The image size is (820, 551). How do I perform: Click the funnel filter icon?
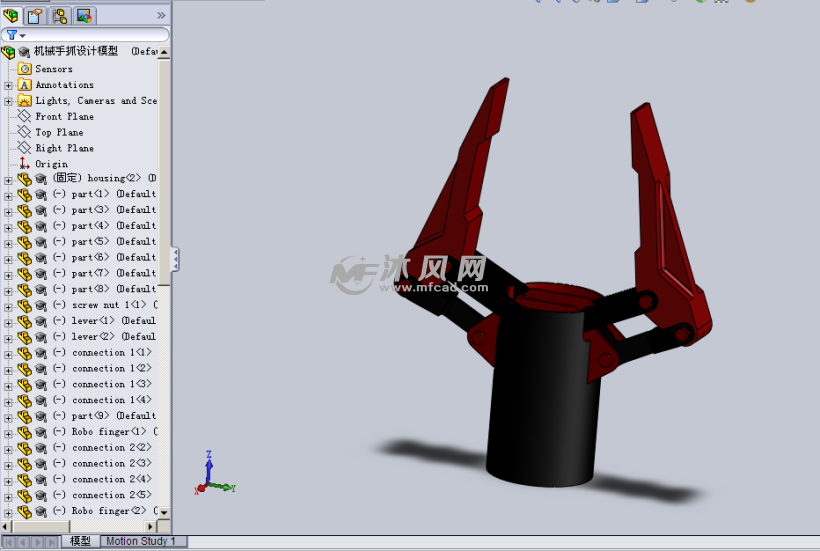tap(12, 35)
